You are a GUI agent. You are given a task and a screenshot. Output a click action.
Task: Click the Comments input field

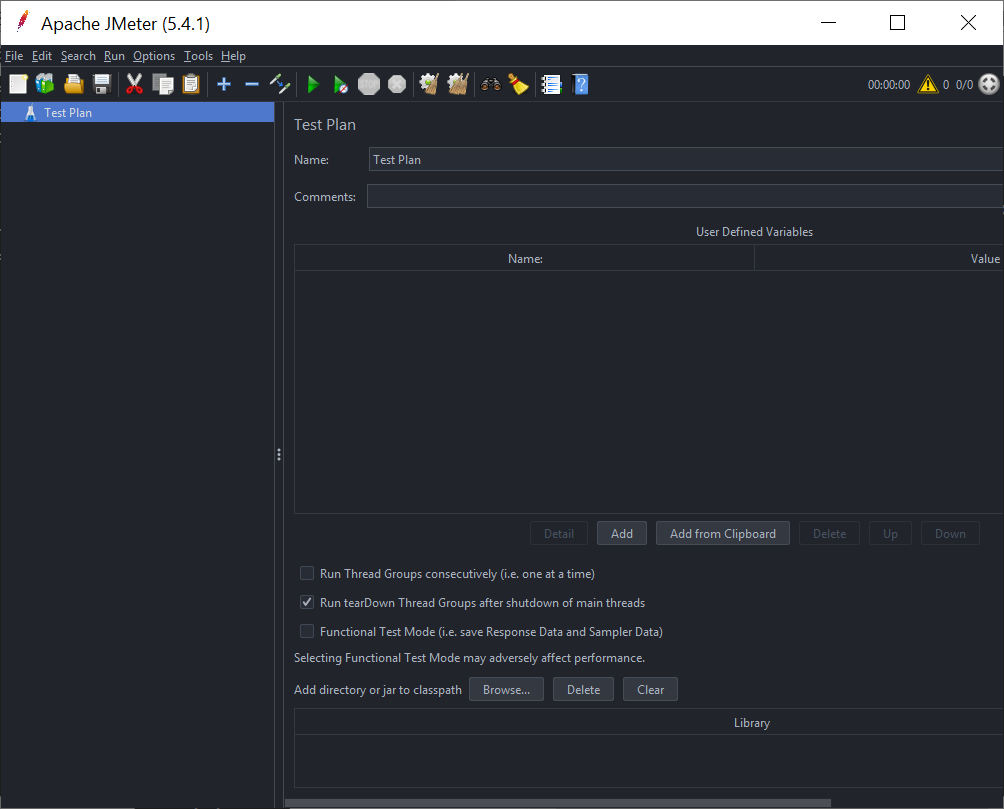click(x=685, y=196)
